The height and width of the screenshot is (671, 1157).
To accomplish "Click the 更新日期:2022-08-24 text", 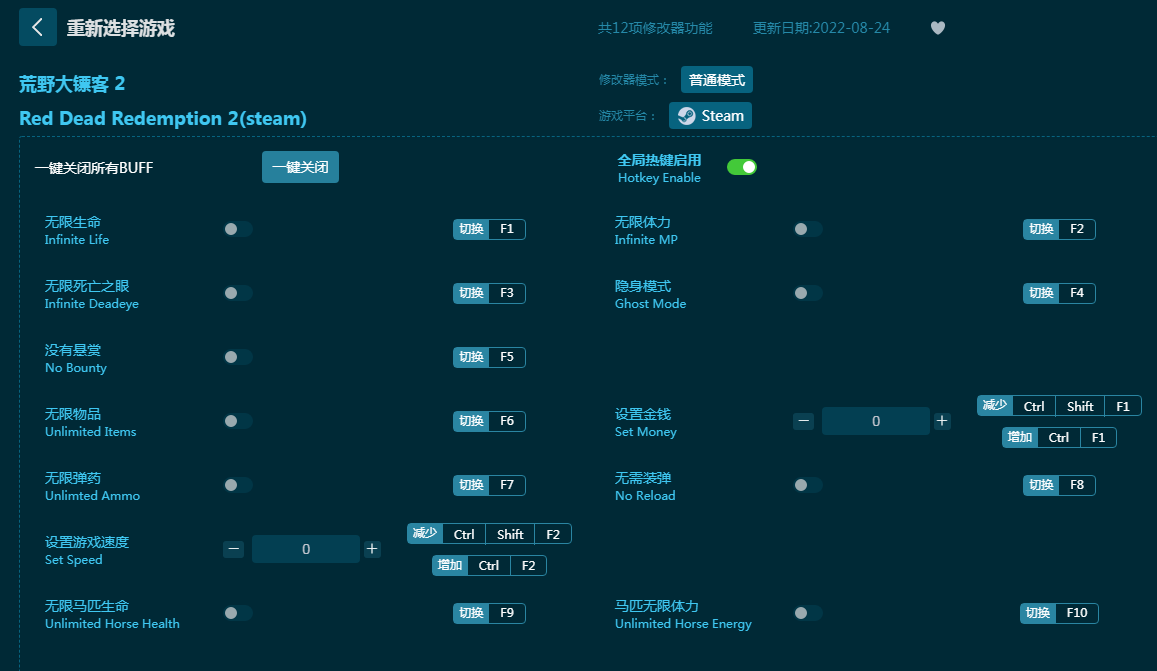I will [x=821, y=28].
